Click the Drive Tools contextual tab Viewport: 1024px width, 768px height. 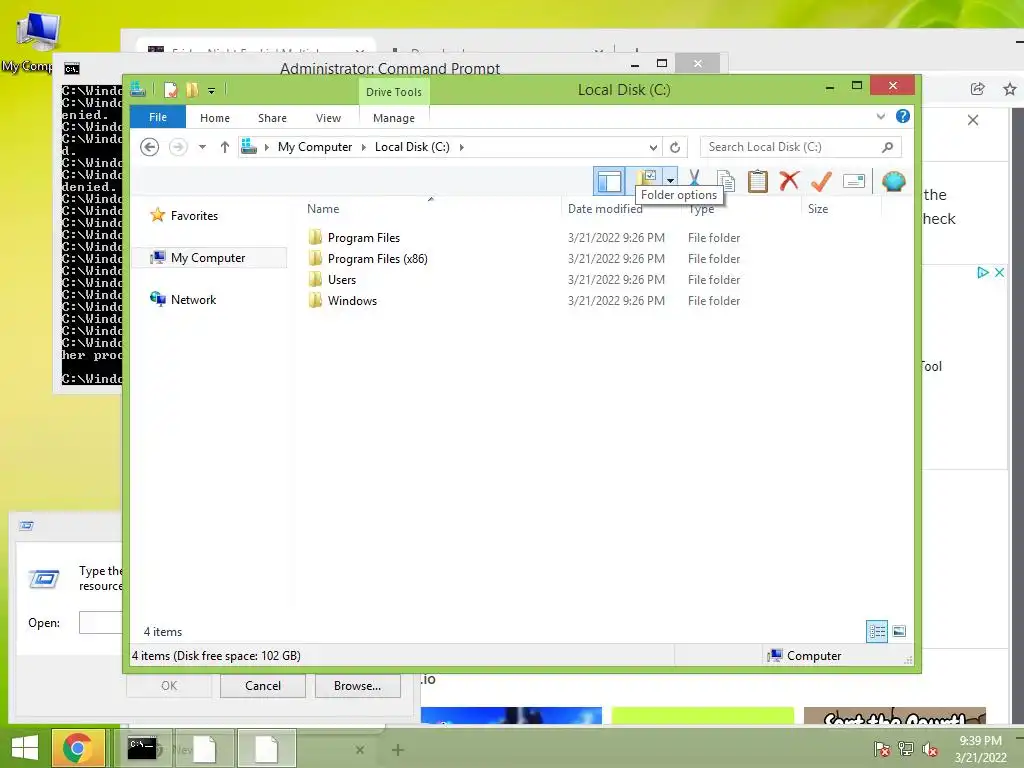(x=394, y=92)
